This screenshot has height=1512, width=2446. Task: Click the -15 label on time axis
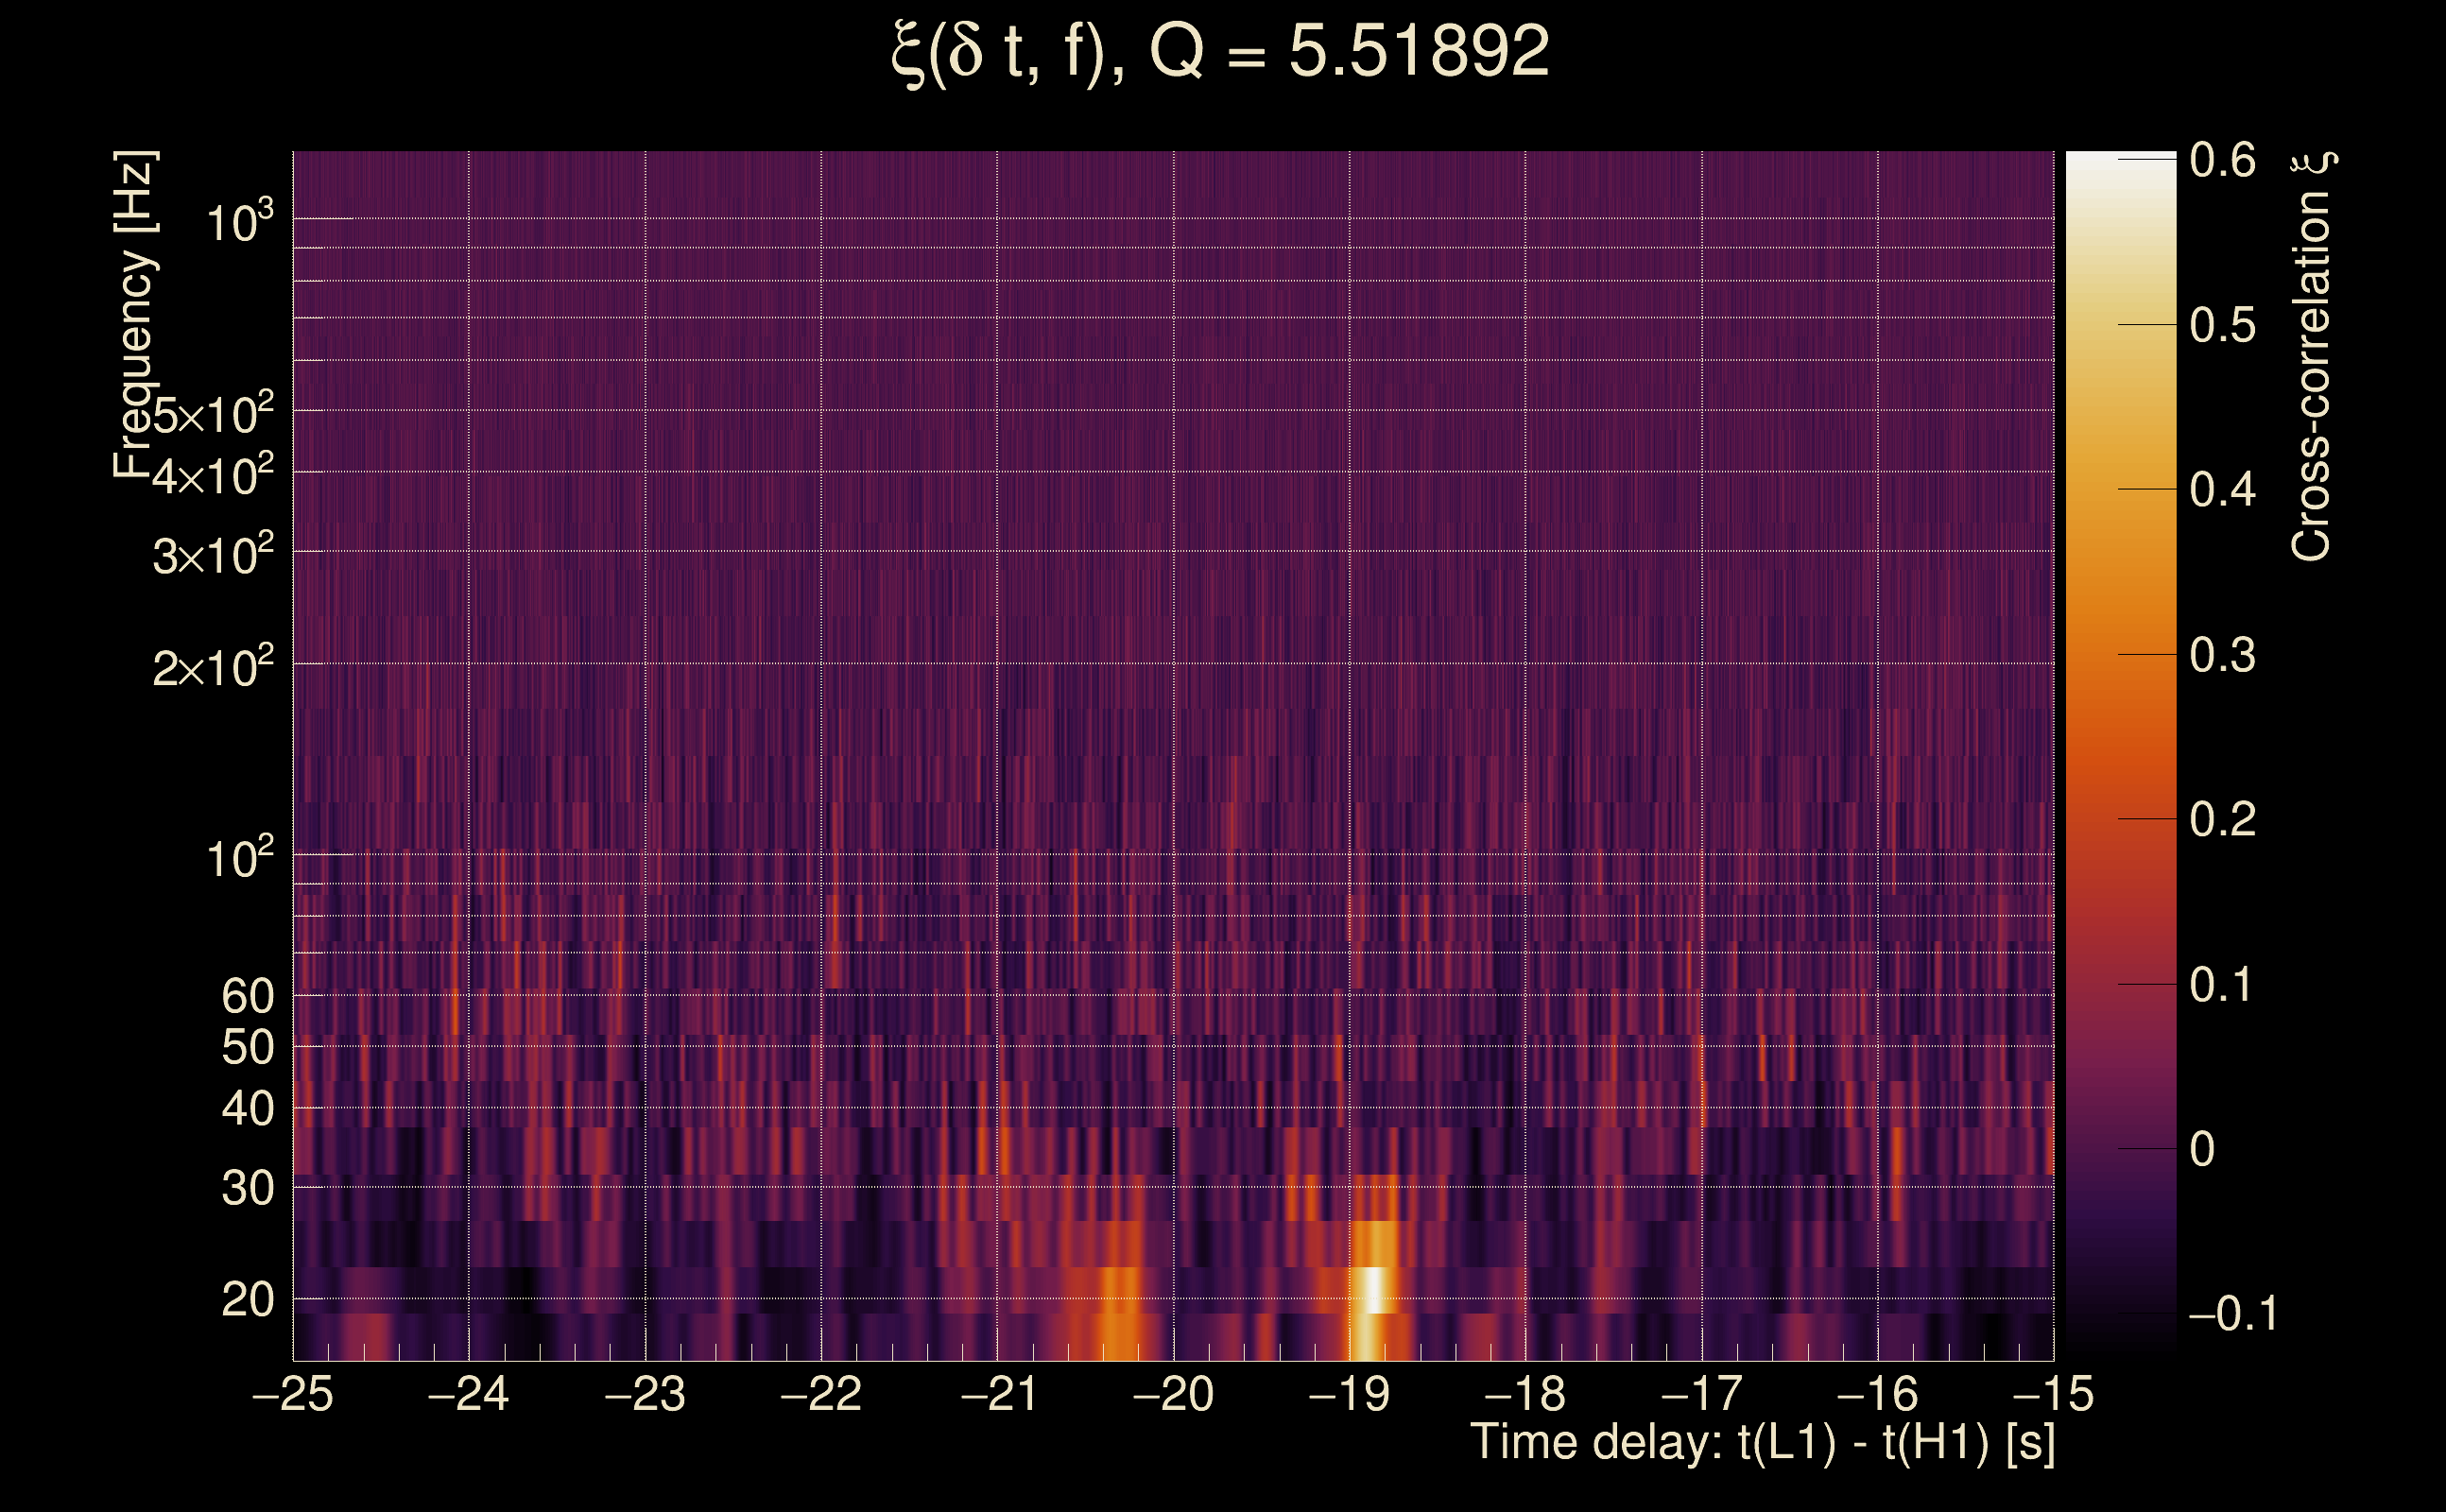point(2052,1395)
